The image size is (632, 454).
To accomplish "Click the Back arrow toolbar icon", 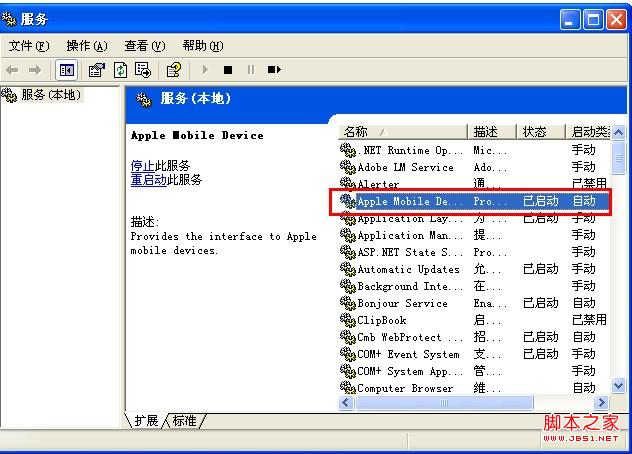I will click(12, 70).
